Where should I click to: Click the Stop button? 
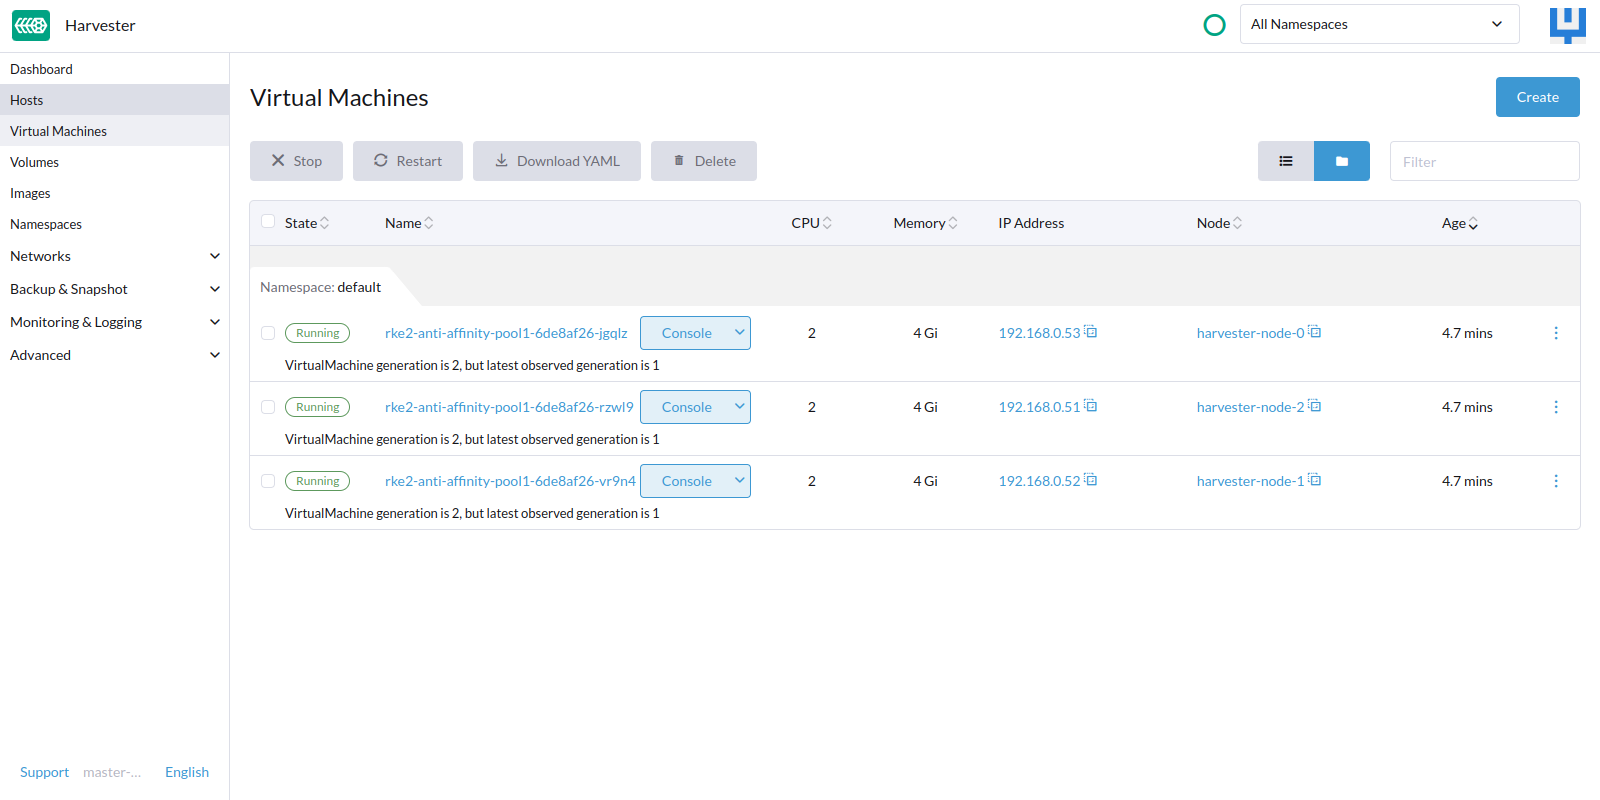point(296,161)
